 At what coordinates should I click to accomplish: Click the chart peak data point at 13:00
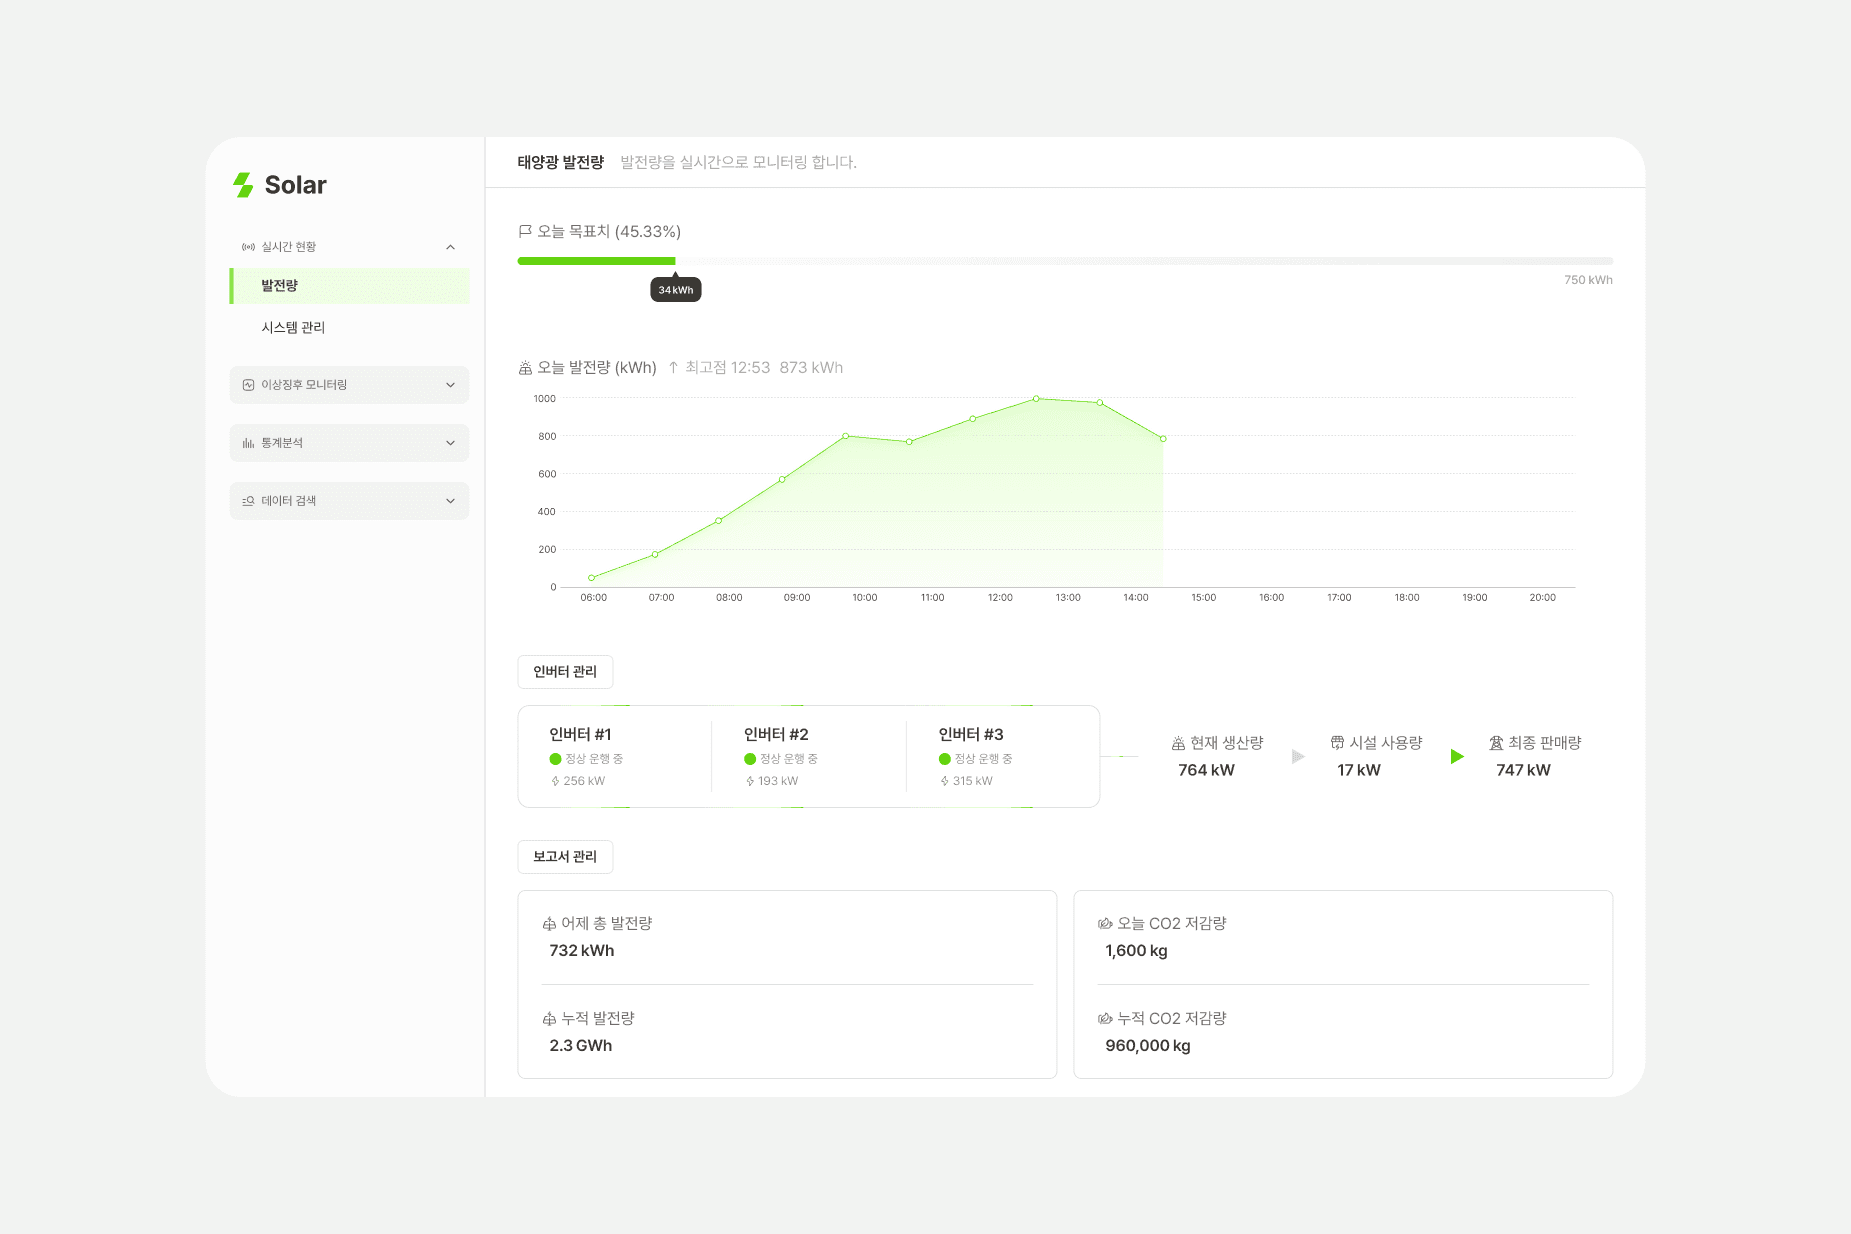point(1036,399)
